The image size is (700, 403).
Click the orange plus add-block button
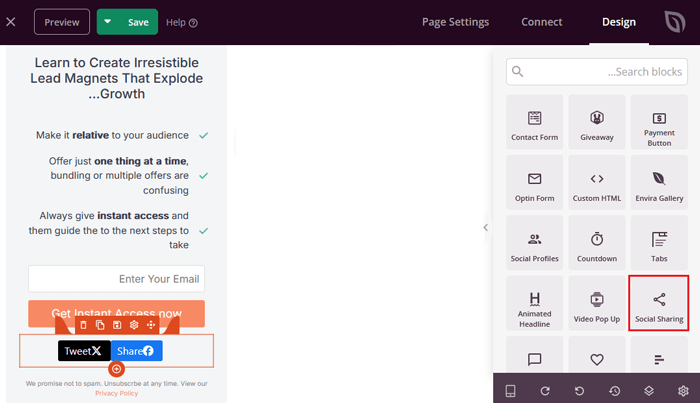click(116, 369)
